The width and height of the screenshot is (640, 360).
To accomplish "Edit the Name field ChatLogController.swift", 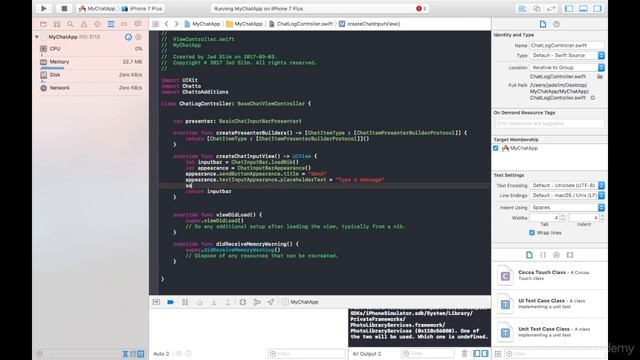I will (567, 46).
